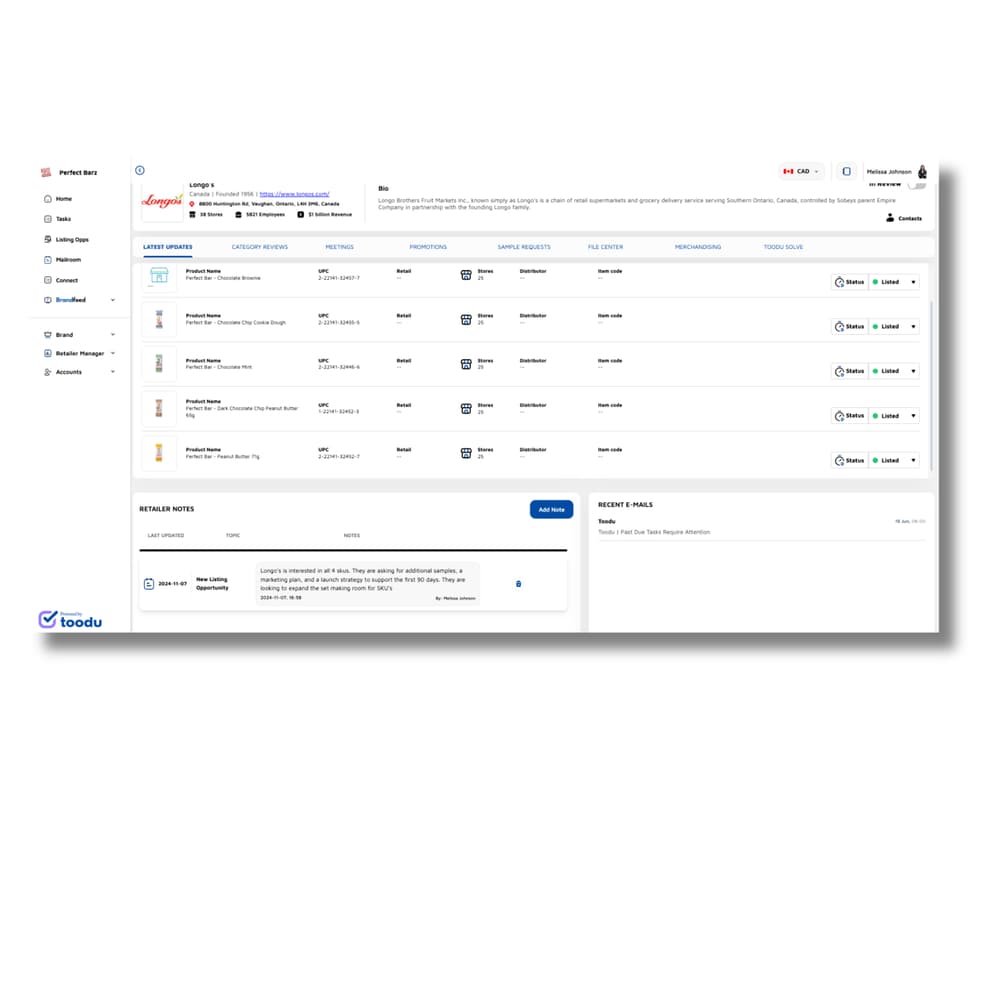Click the Chocolate Chip Cookie Dough thumbnail
The height and width of the screenshot is (1000, 1000).
159,320
